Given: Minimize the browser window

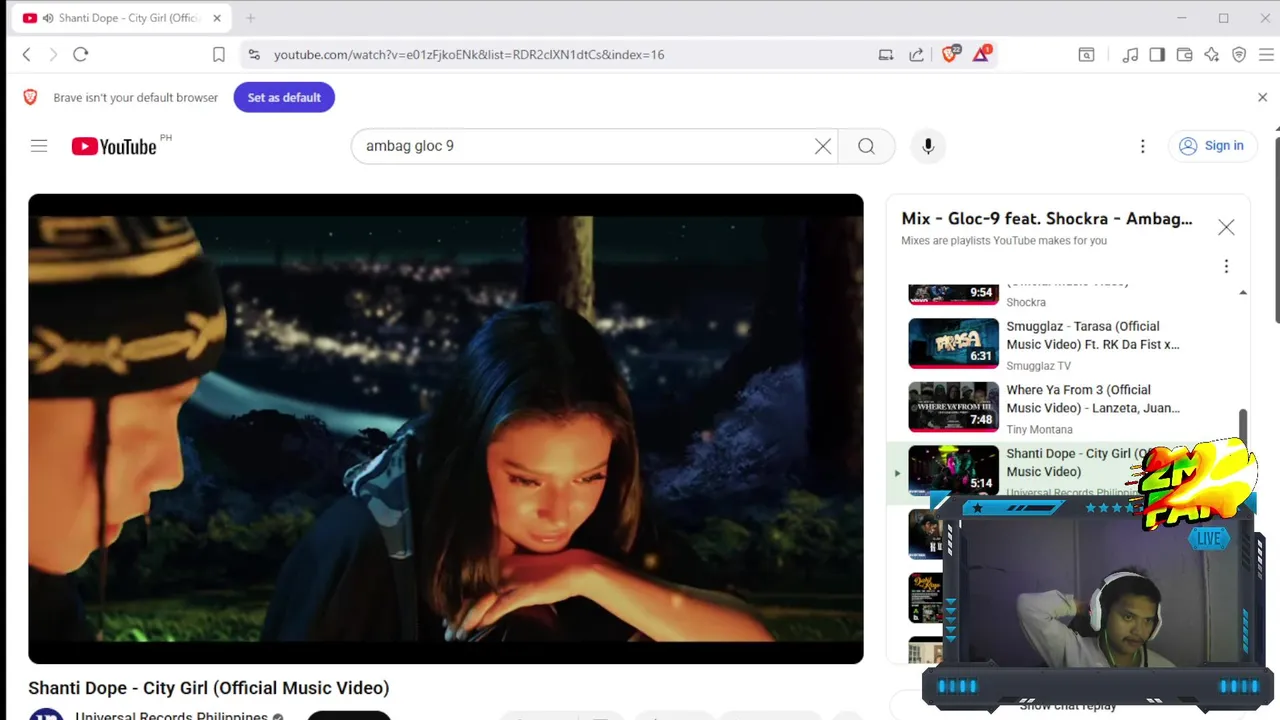Looking at the screenshot, I should (1181, 18).
